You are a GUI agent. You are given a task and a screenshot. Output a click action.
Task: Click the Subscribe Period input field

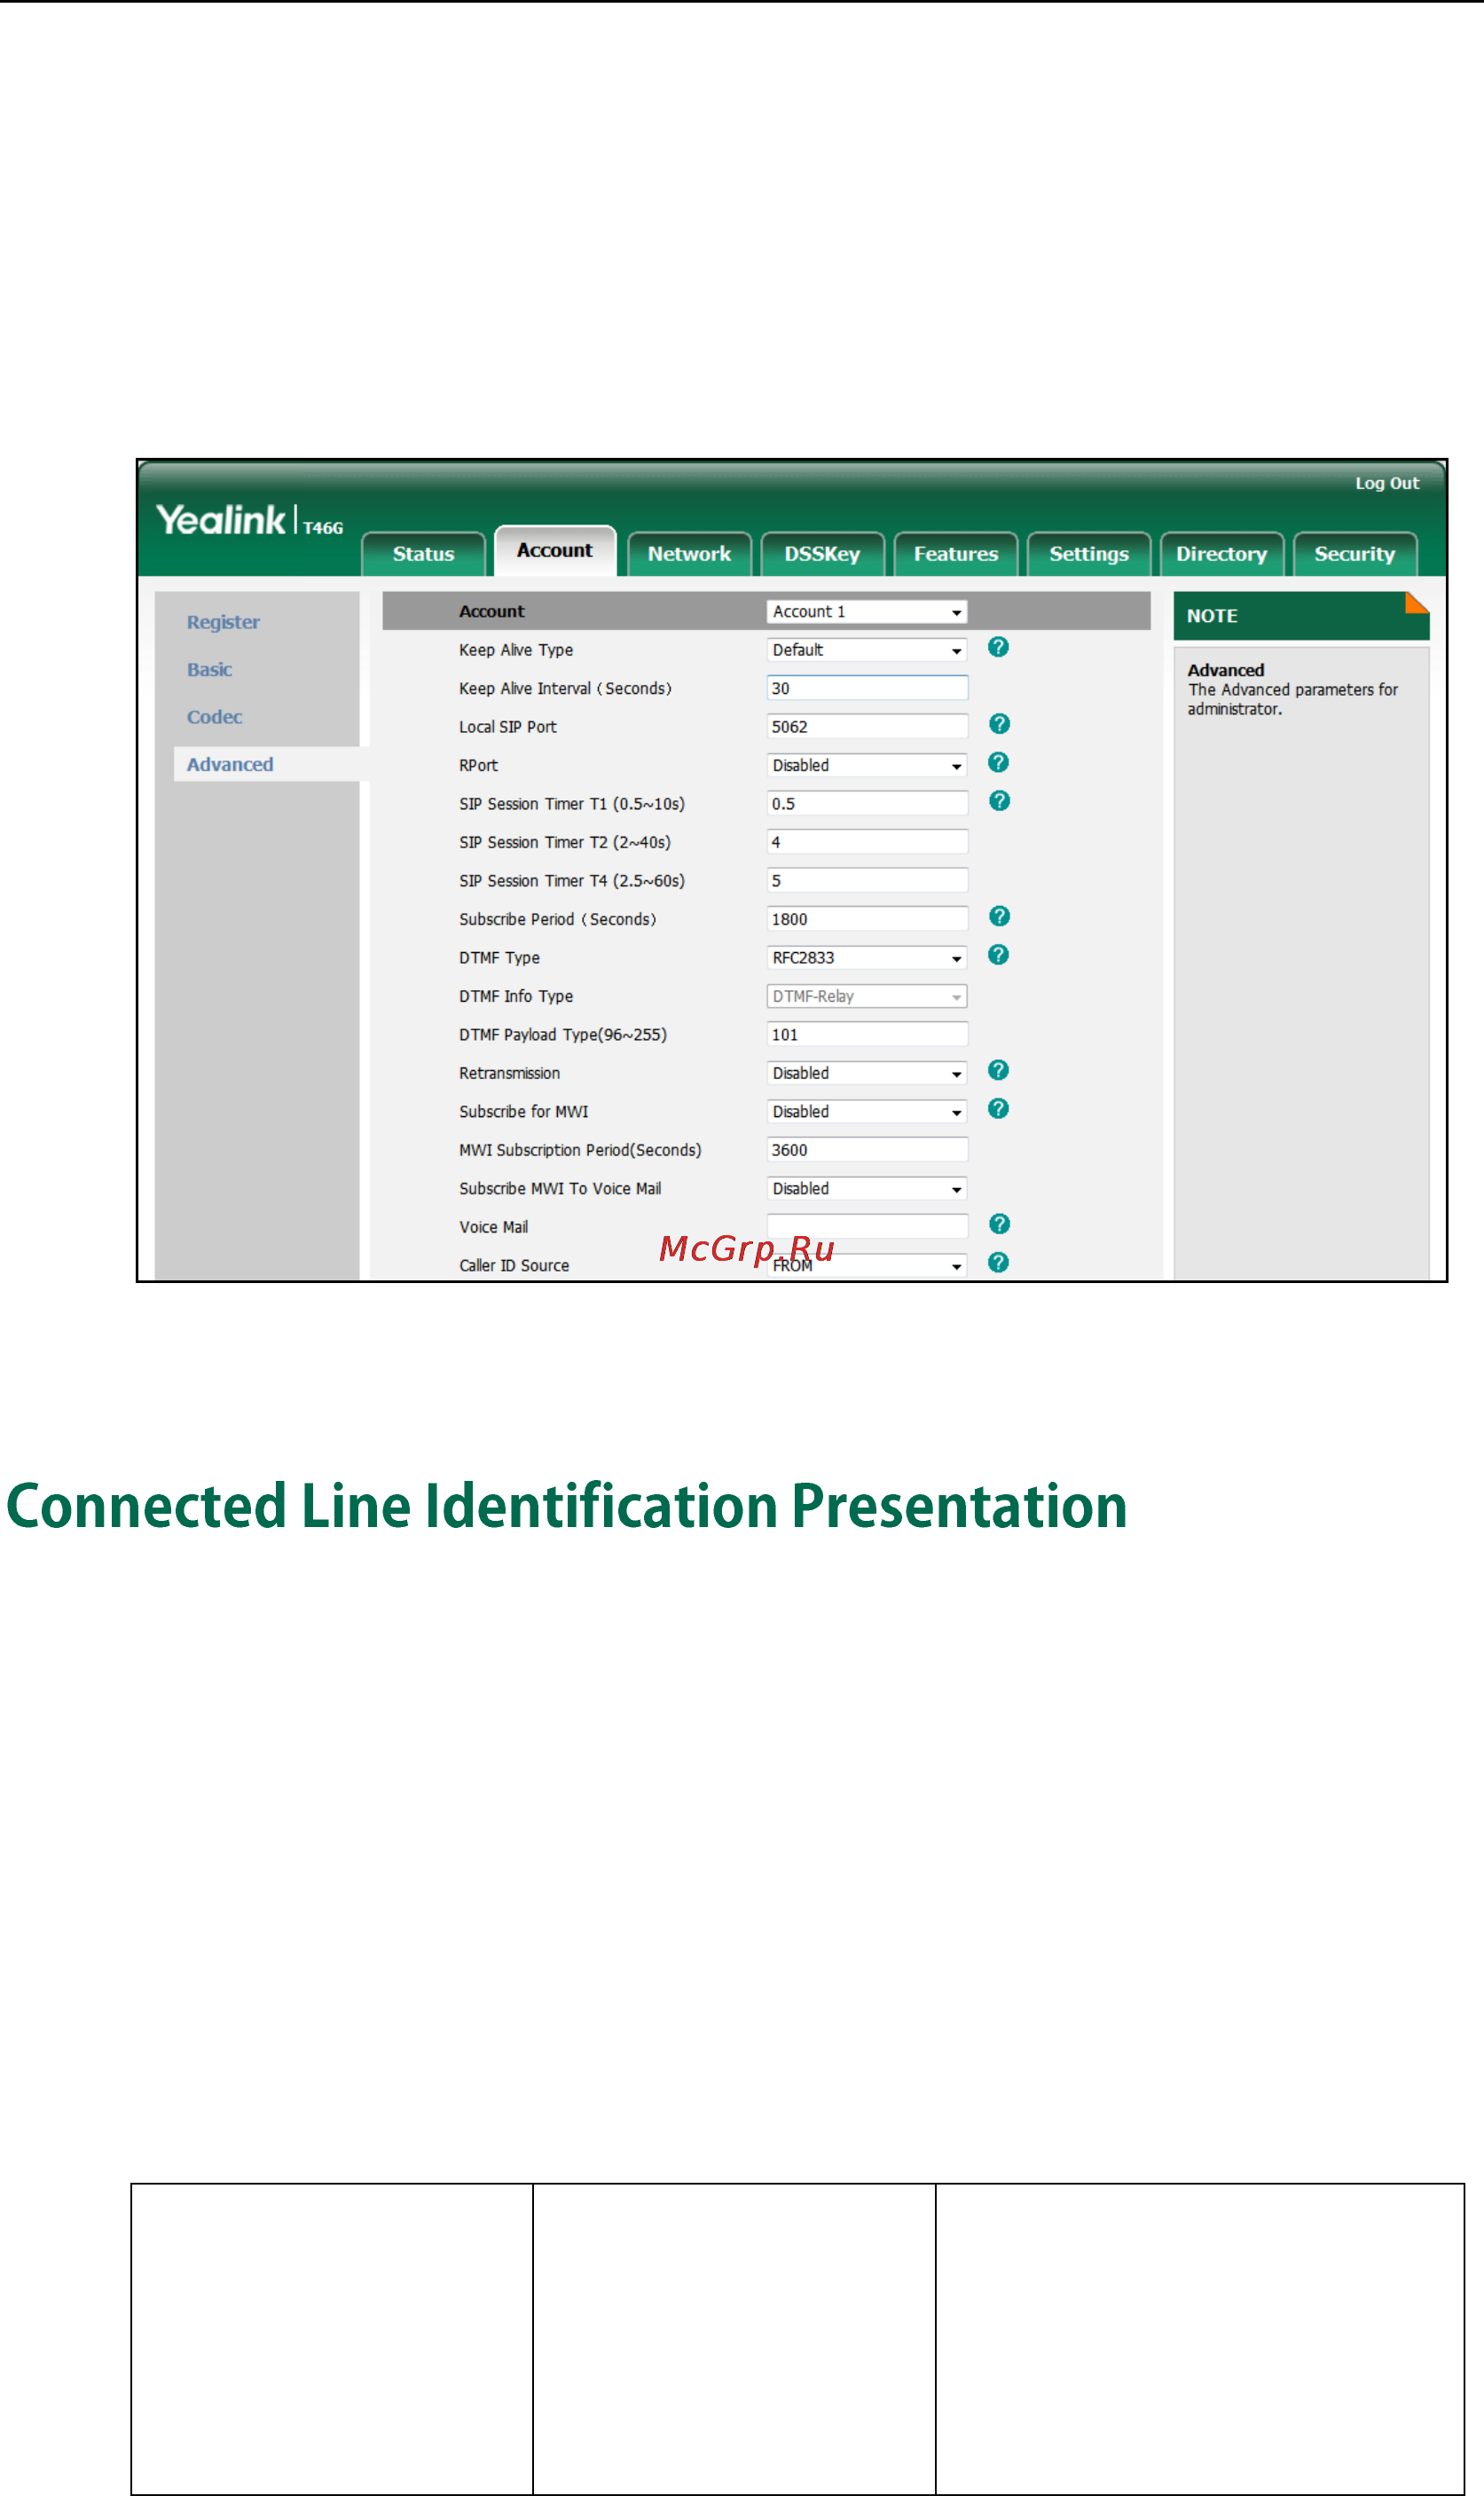(x=867, y=919)
